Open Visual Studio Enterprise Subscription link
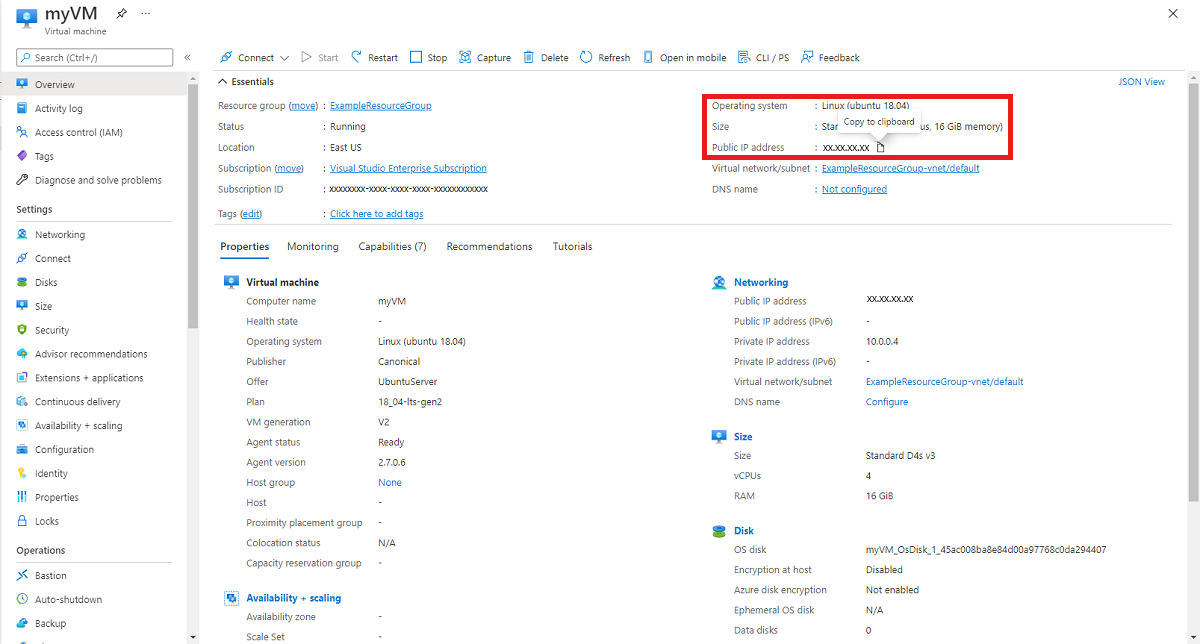 point(408,169)
